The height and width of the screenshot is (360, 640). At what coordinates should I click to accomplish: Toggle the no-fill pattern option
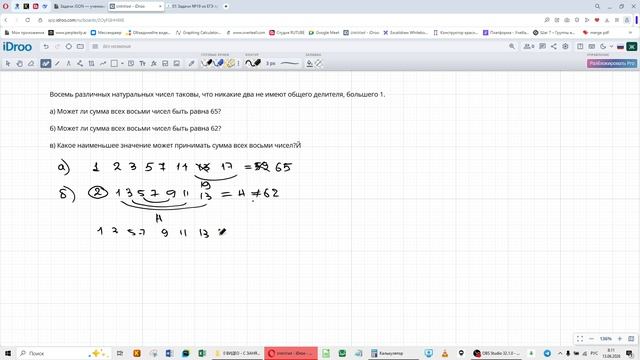(318, 63)
